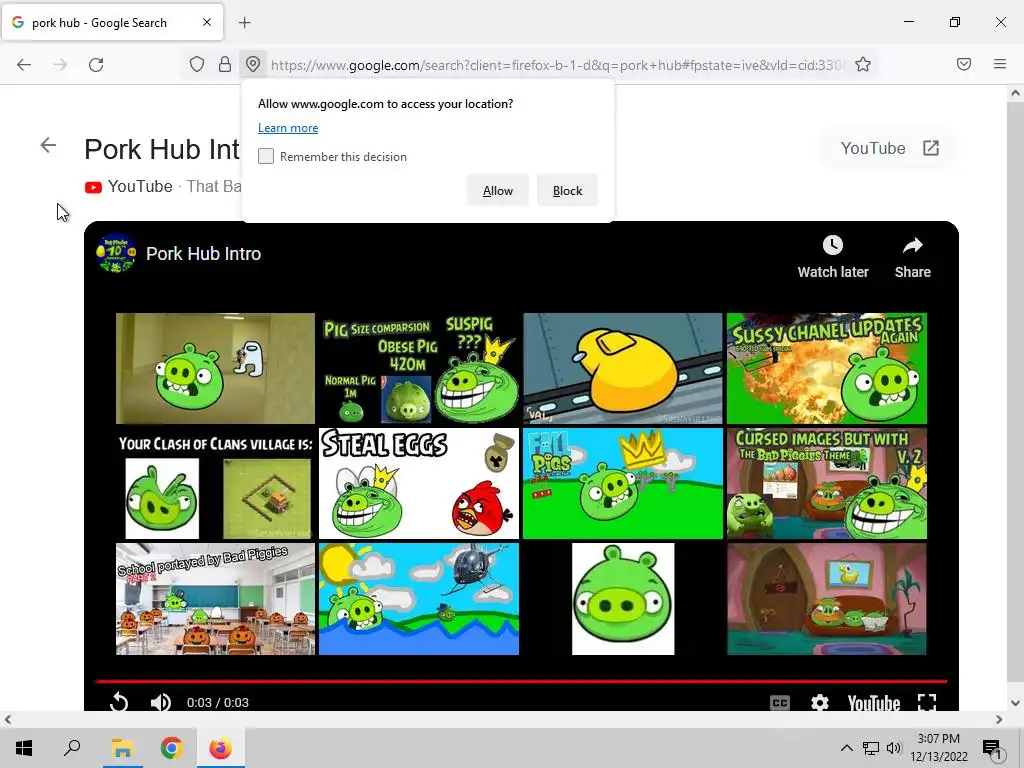Allow location access

point(498,191)
